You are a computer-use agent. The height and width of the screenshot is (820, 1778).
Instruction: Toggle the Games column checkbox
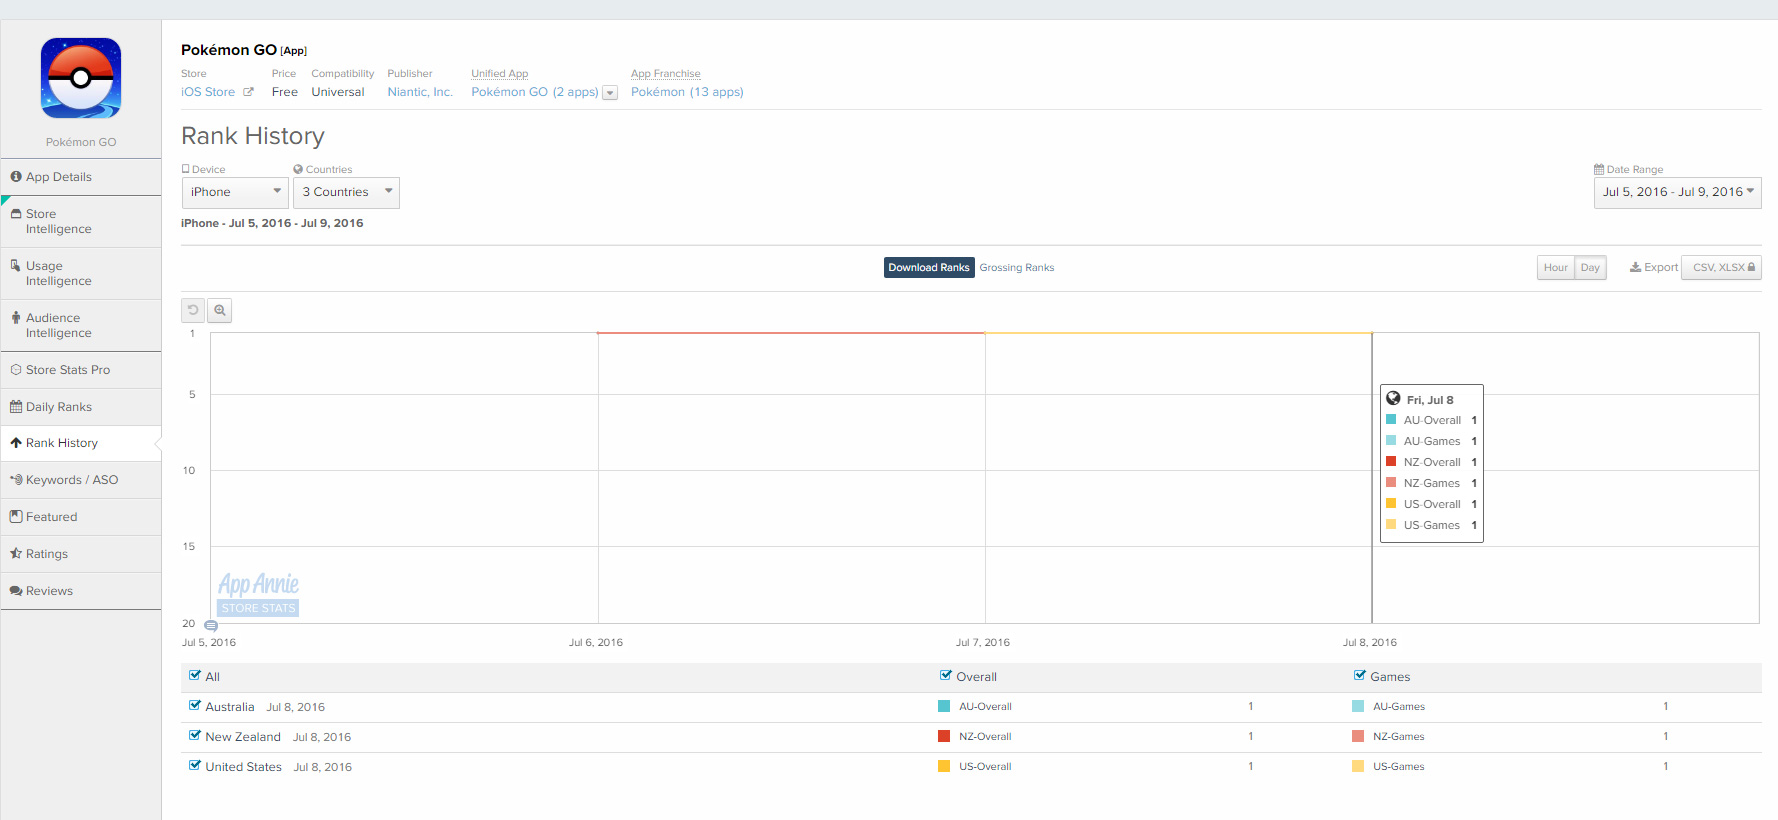click(x=1360, y=676)
